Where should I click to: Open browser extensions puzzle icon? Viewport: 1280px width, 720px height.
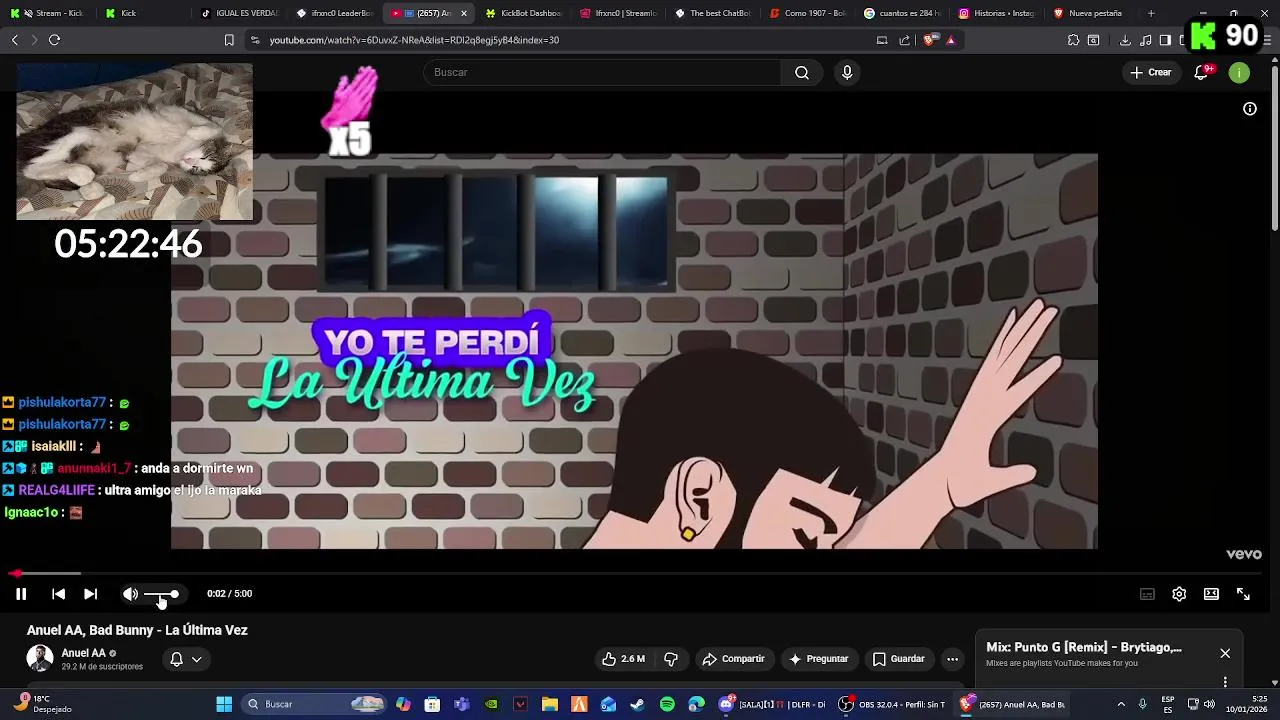(x=1073, y=40)
